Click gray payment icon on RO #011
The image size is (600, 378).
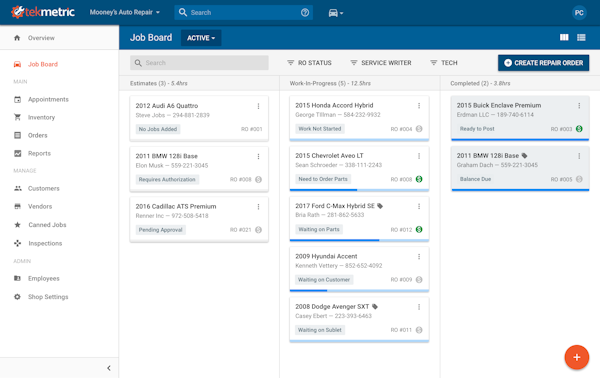(419, 330)
